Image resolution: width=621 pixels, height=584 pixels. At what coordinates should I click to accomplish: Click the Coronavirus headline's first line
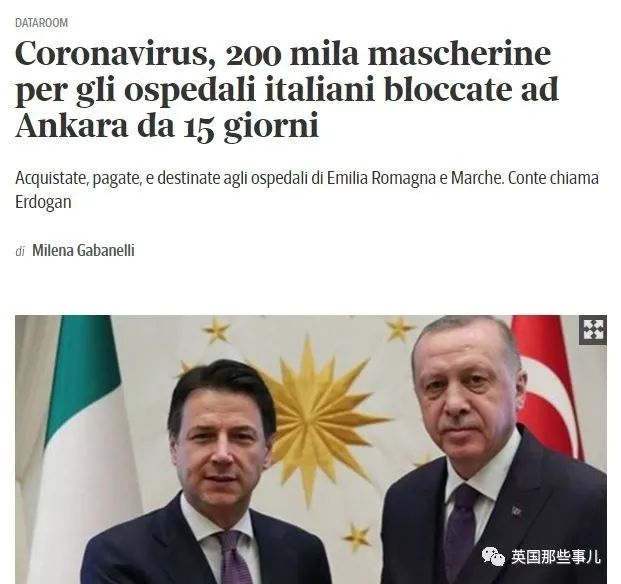pos(283,54)
